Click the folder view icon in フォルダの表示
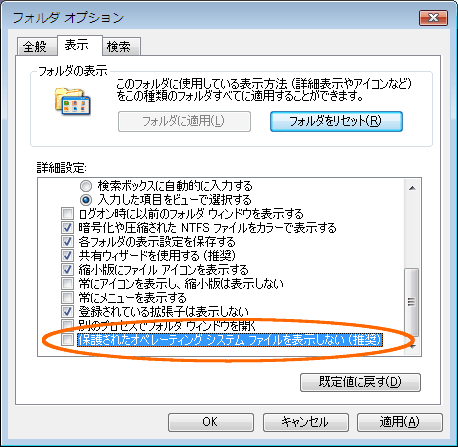Screen dimensions: 458x447 (73, 102)
